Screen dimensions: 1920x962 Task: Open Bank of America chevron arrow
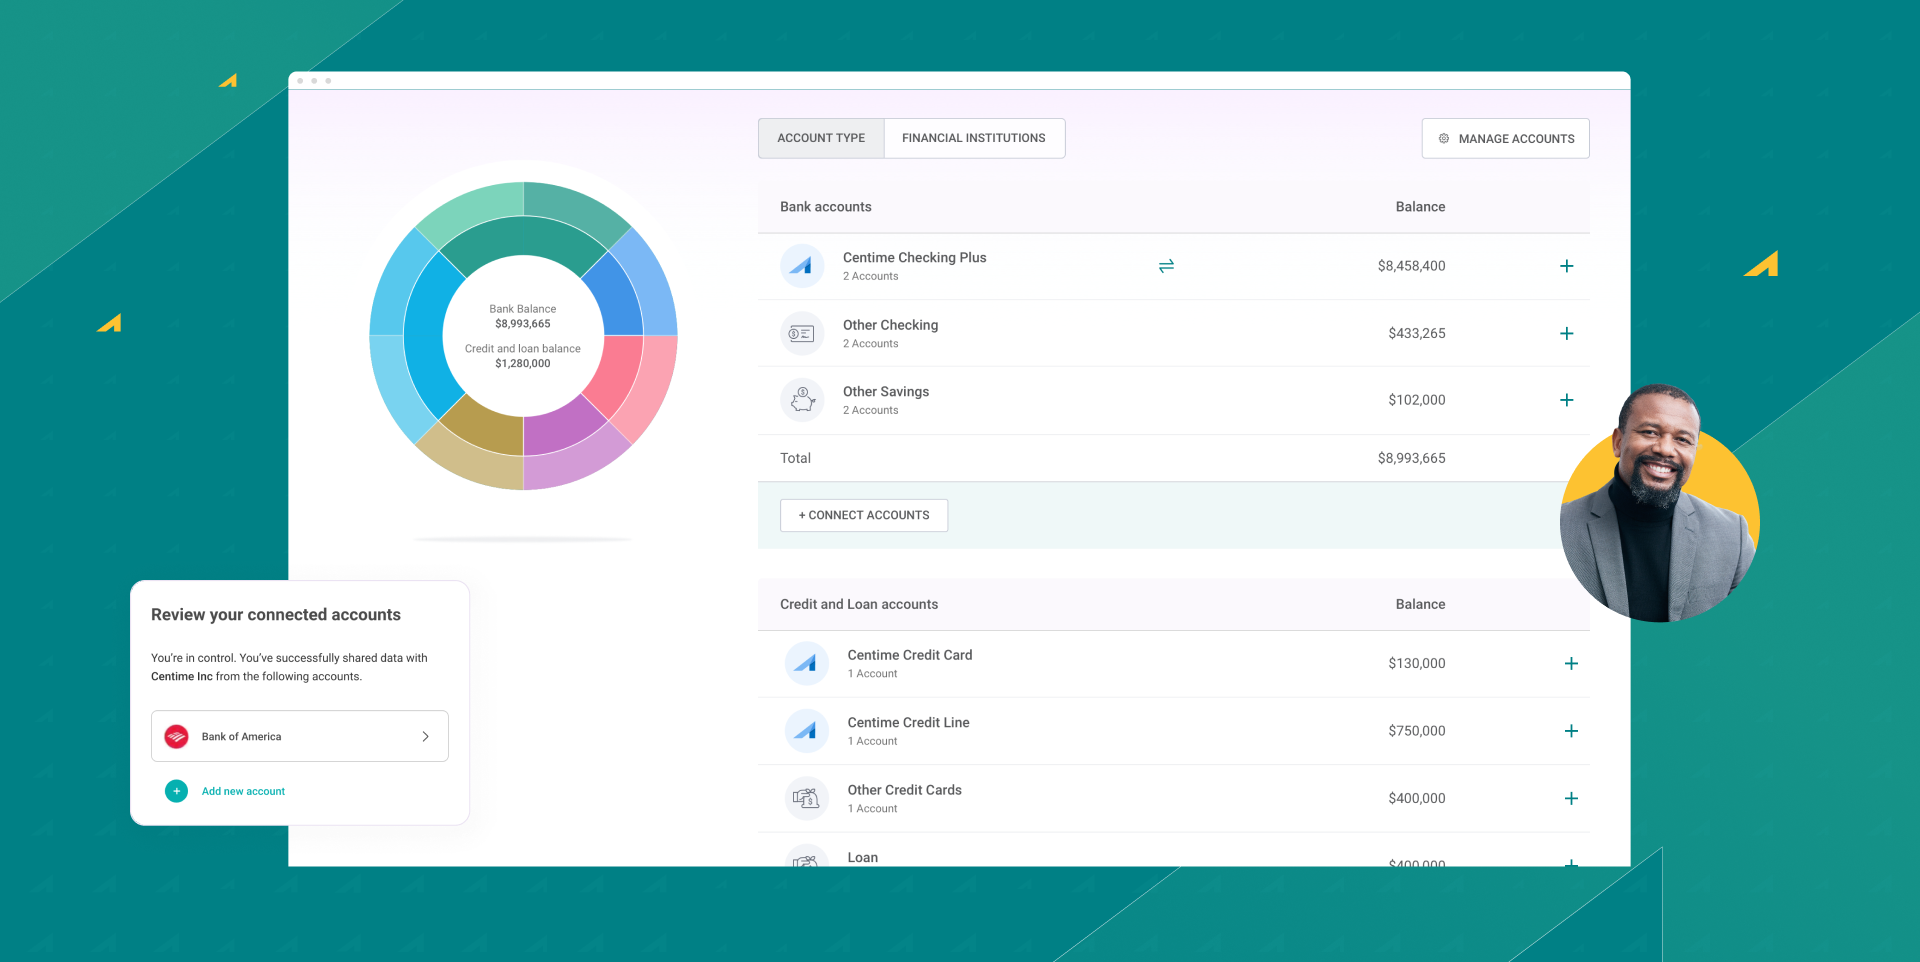pyautogui.click(x=425, y=737)
